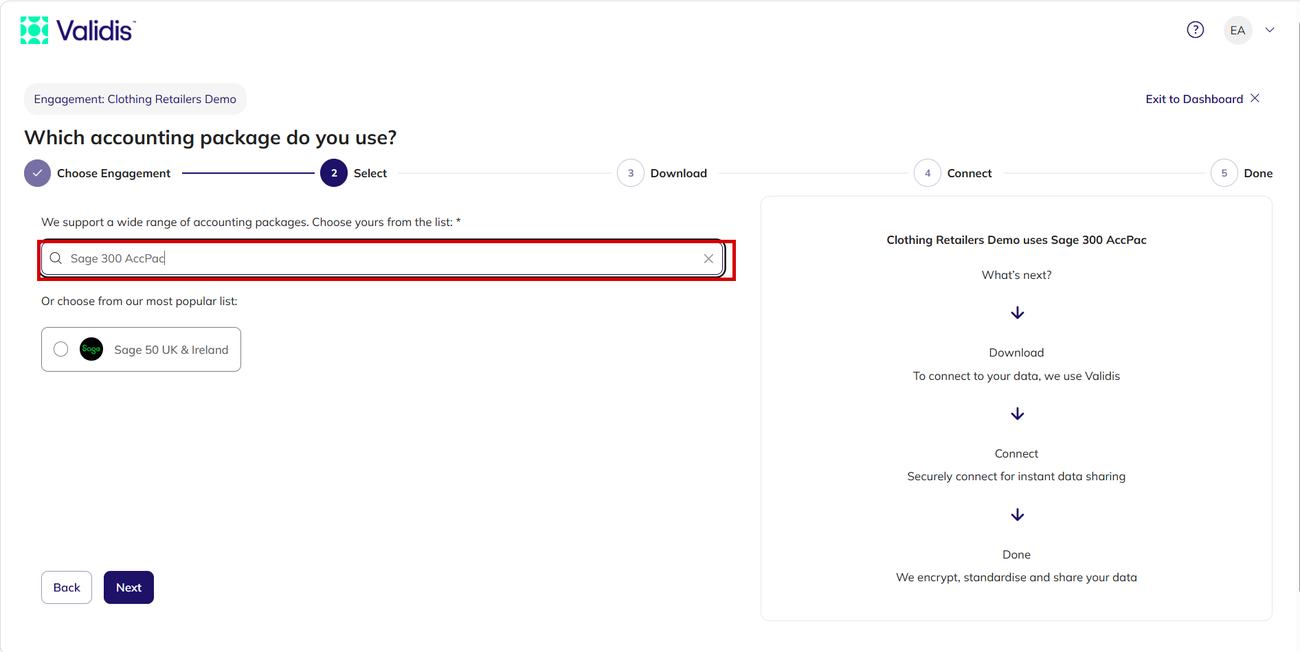Click step 5 Done circle

pyautogui.click(x=1224, y=173)
